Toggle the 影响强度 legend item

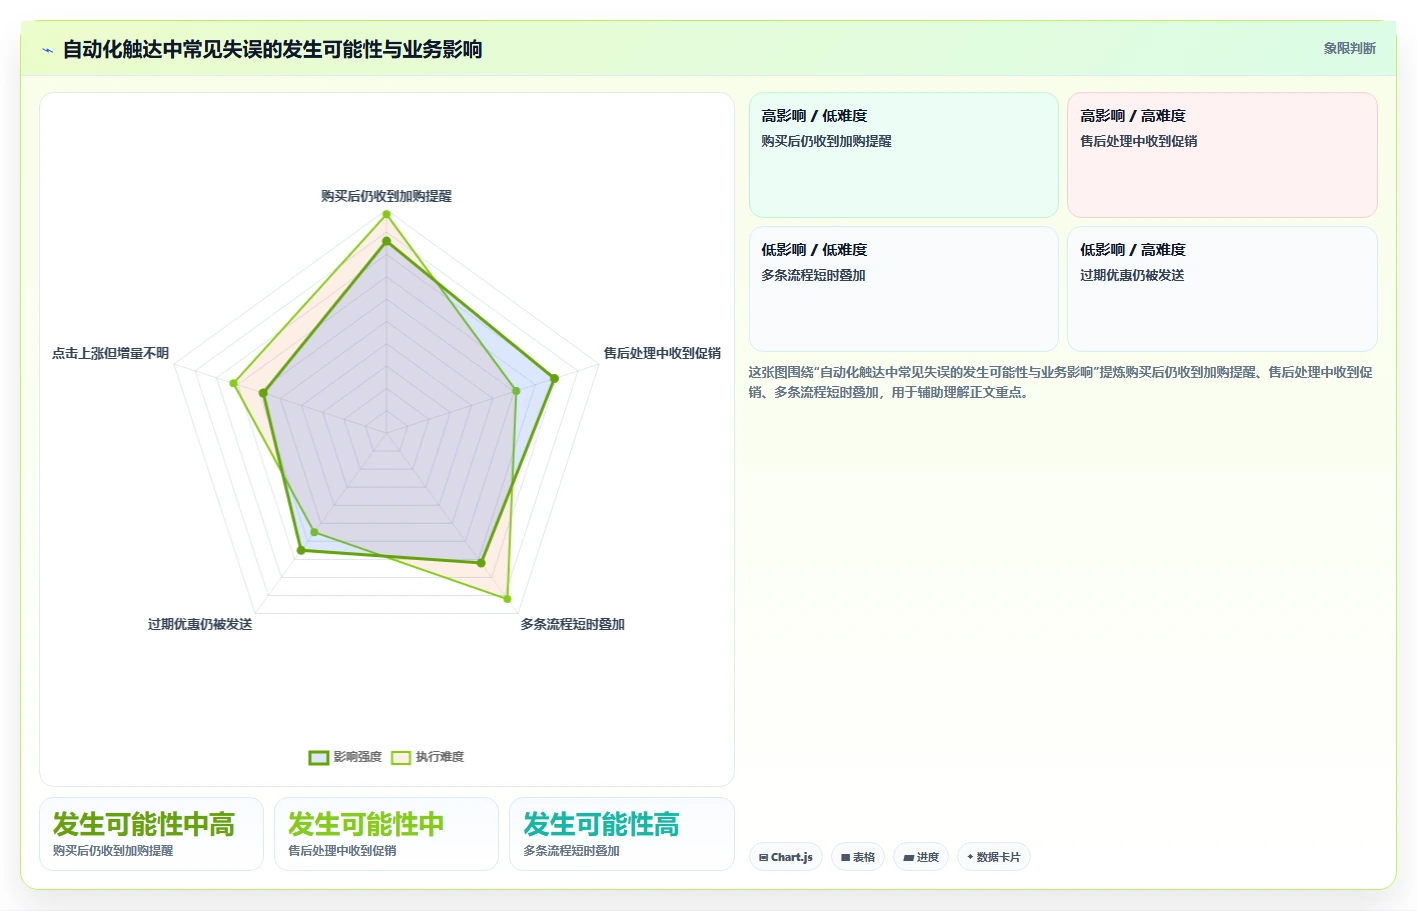point(346,757)
